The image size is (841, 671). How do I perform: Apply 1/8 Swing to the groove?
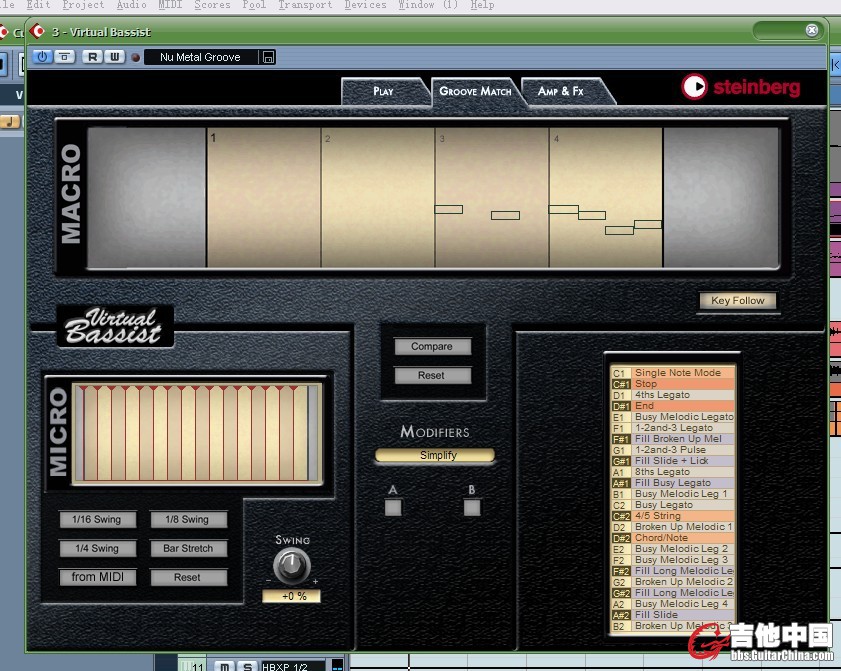[x=187, y=519]
